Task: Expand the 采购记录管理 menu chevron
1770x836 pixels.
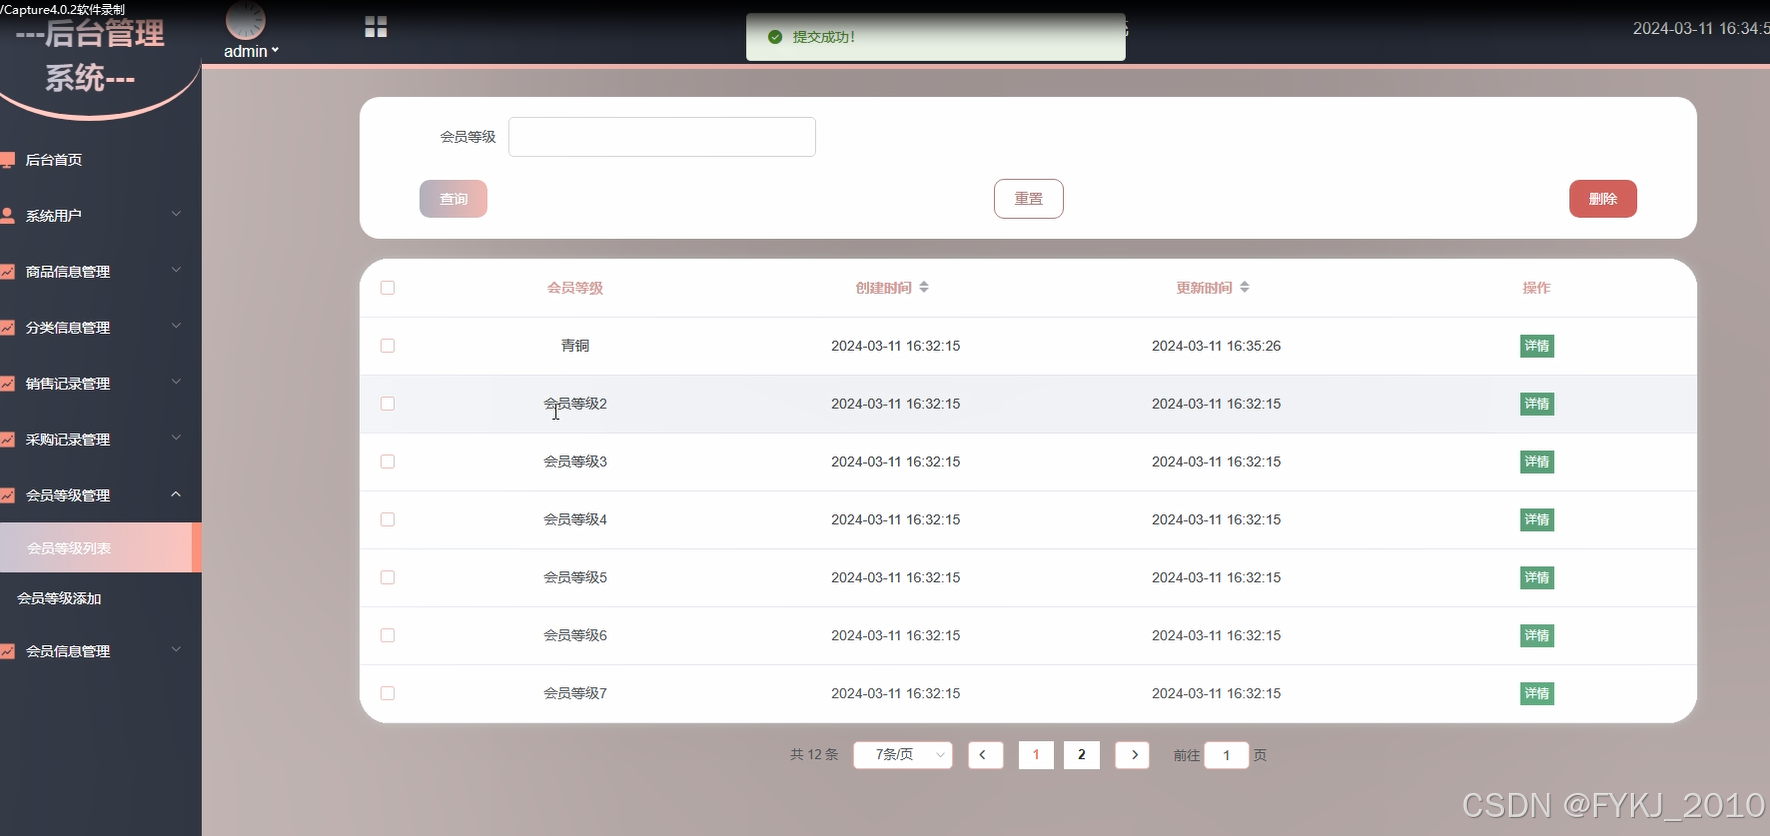Action: pos(176,438)
